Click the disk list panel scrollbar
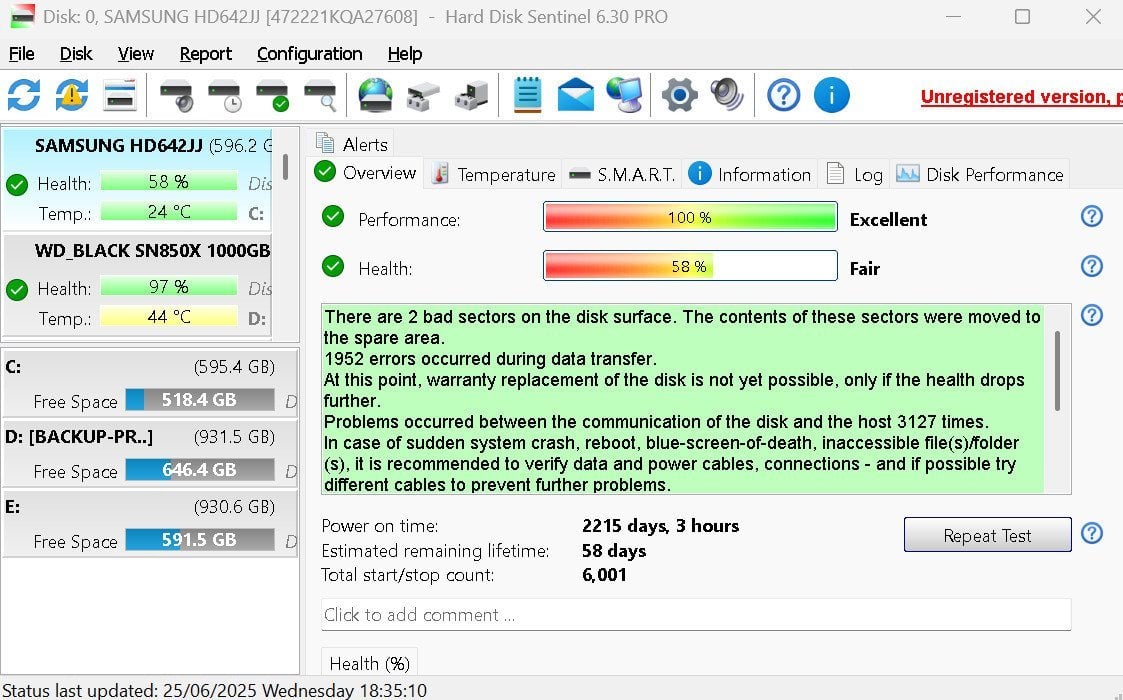 pos(285,167)
